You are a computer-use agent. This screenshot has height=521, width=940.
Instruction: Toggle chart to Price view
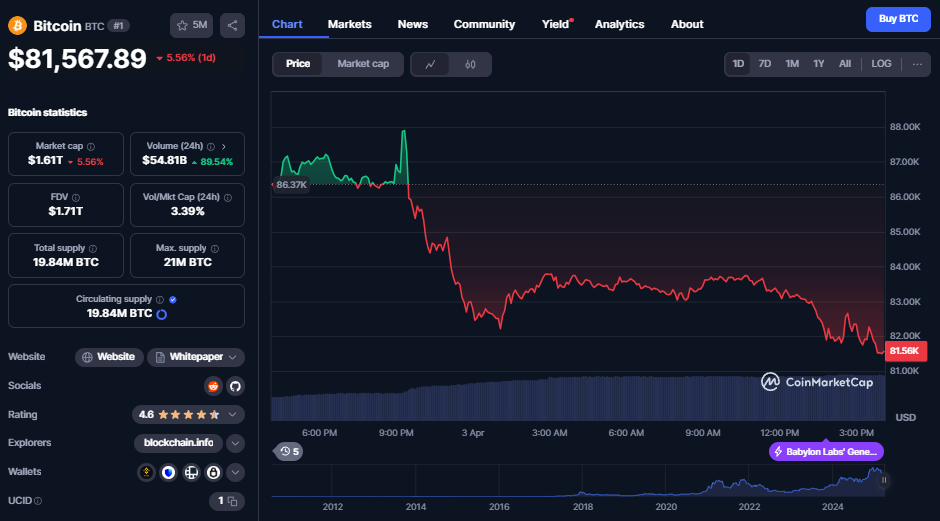click(298, 64)
